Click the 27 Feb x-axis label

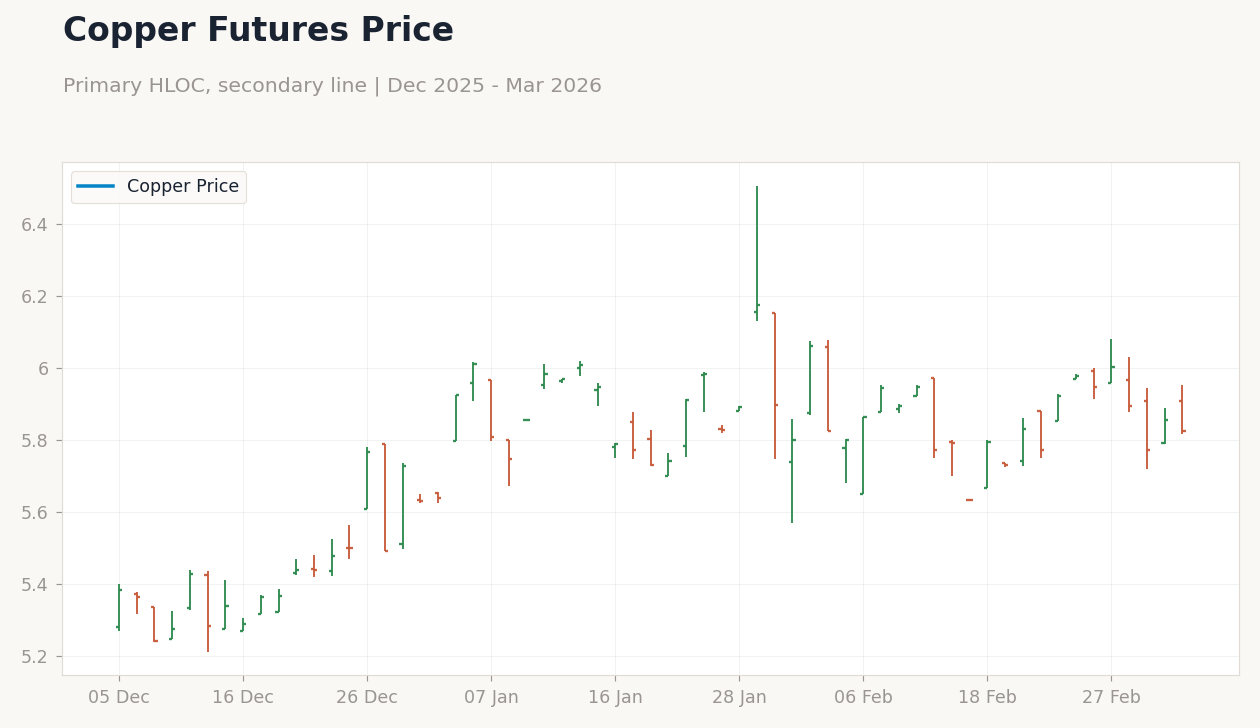(x=1111, y=698)
